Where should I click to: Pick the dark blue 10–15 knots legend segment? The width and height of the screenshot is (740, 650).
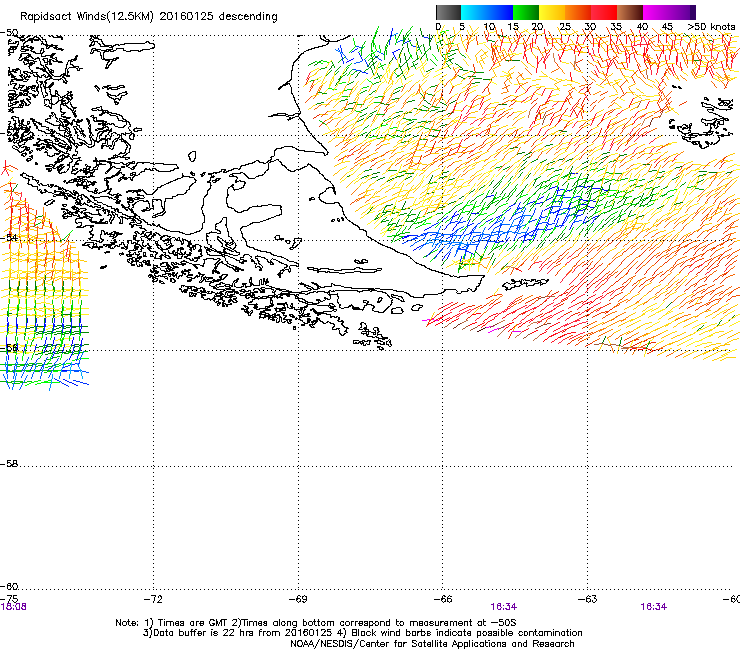pyautogui.click(x=500, y=12)
